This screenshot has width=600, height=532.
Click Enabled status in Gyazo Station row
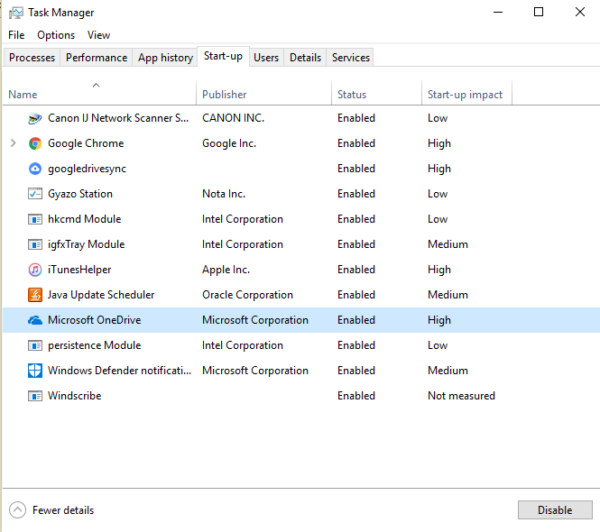[356, 194]
